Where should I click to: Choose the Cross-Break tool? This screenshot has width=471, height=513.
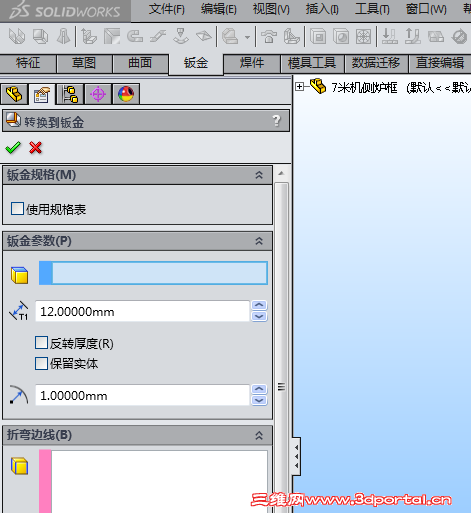(x=204, y=36)
